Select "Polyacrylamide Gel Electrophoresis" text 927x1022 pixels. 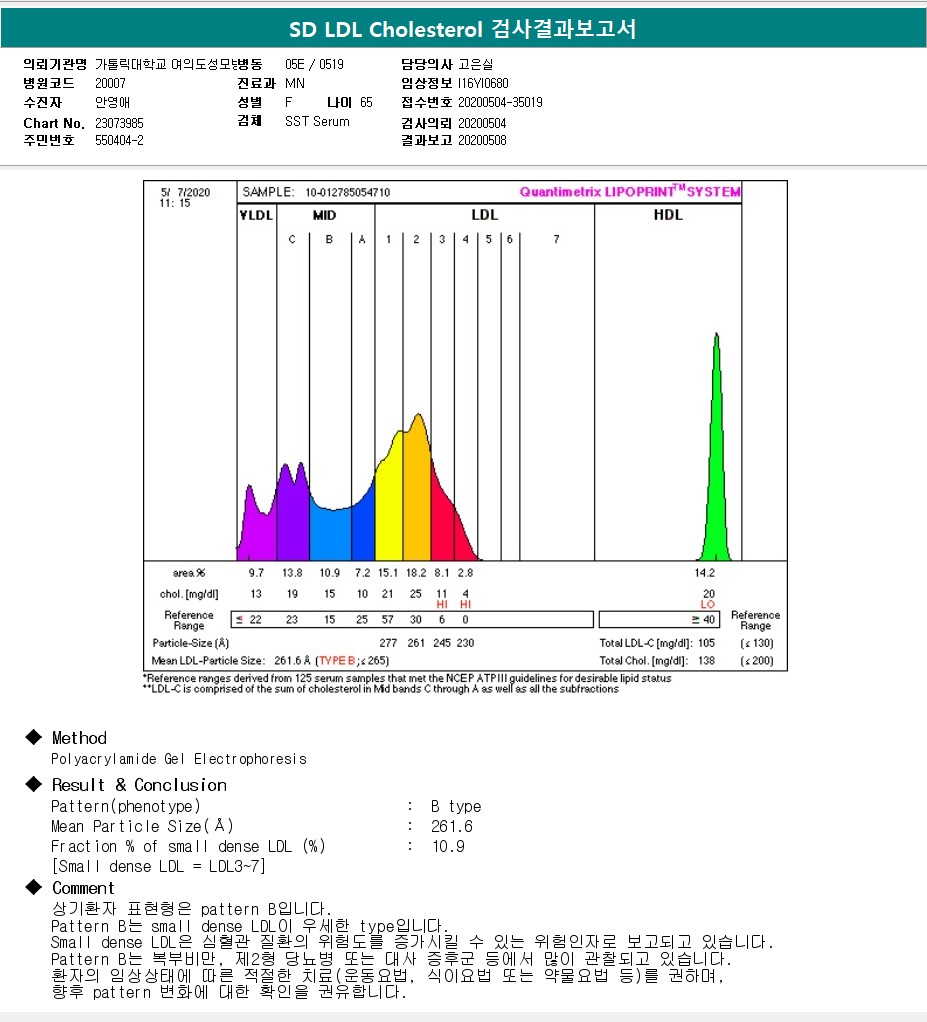point(179,759)
